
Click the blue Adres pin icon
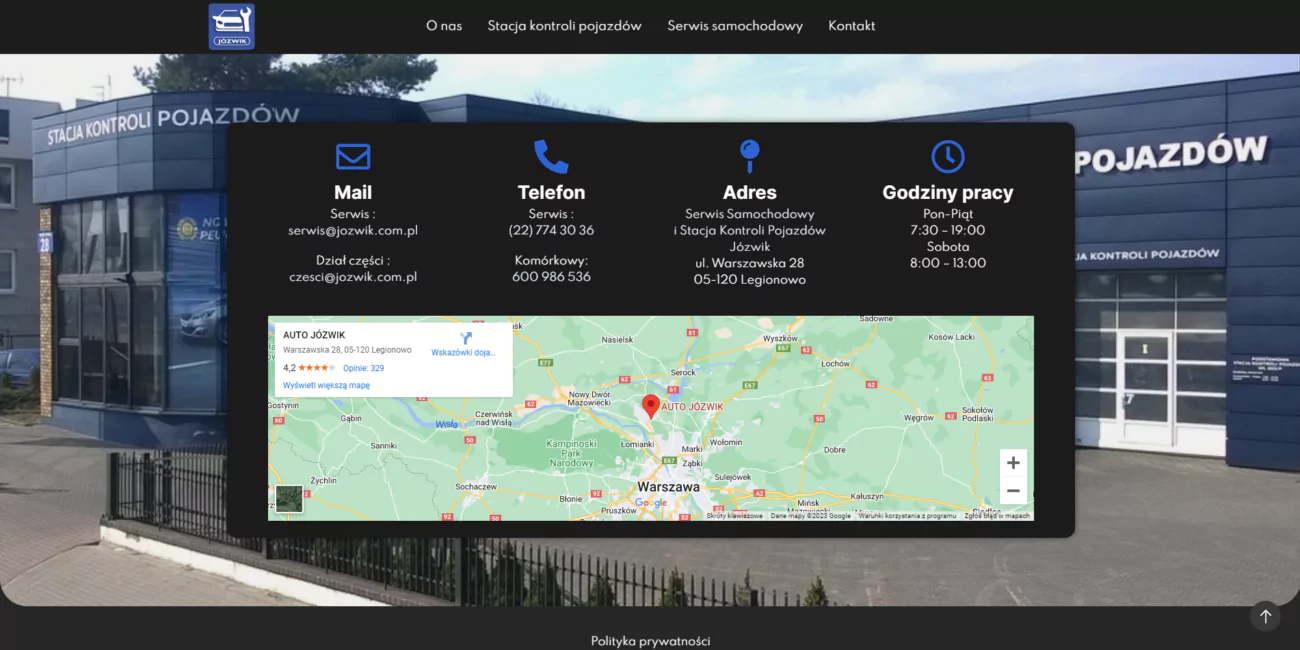point(749,157)
